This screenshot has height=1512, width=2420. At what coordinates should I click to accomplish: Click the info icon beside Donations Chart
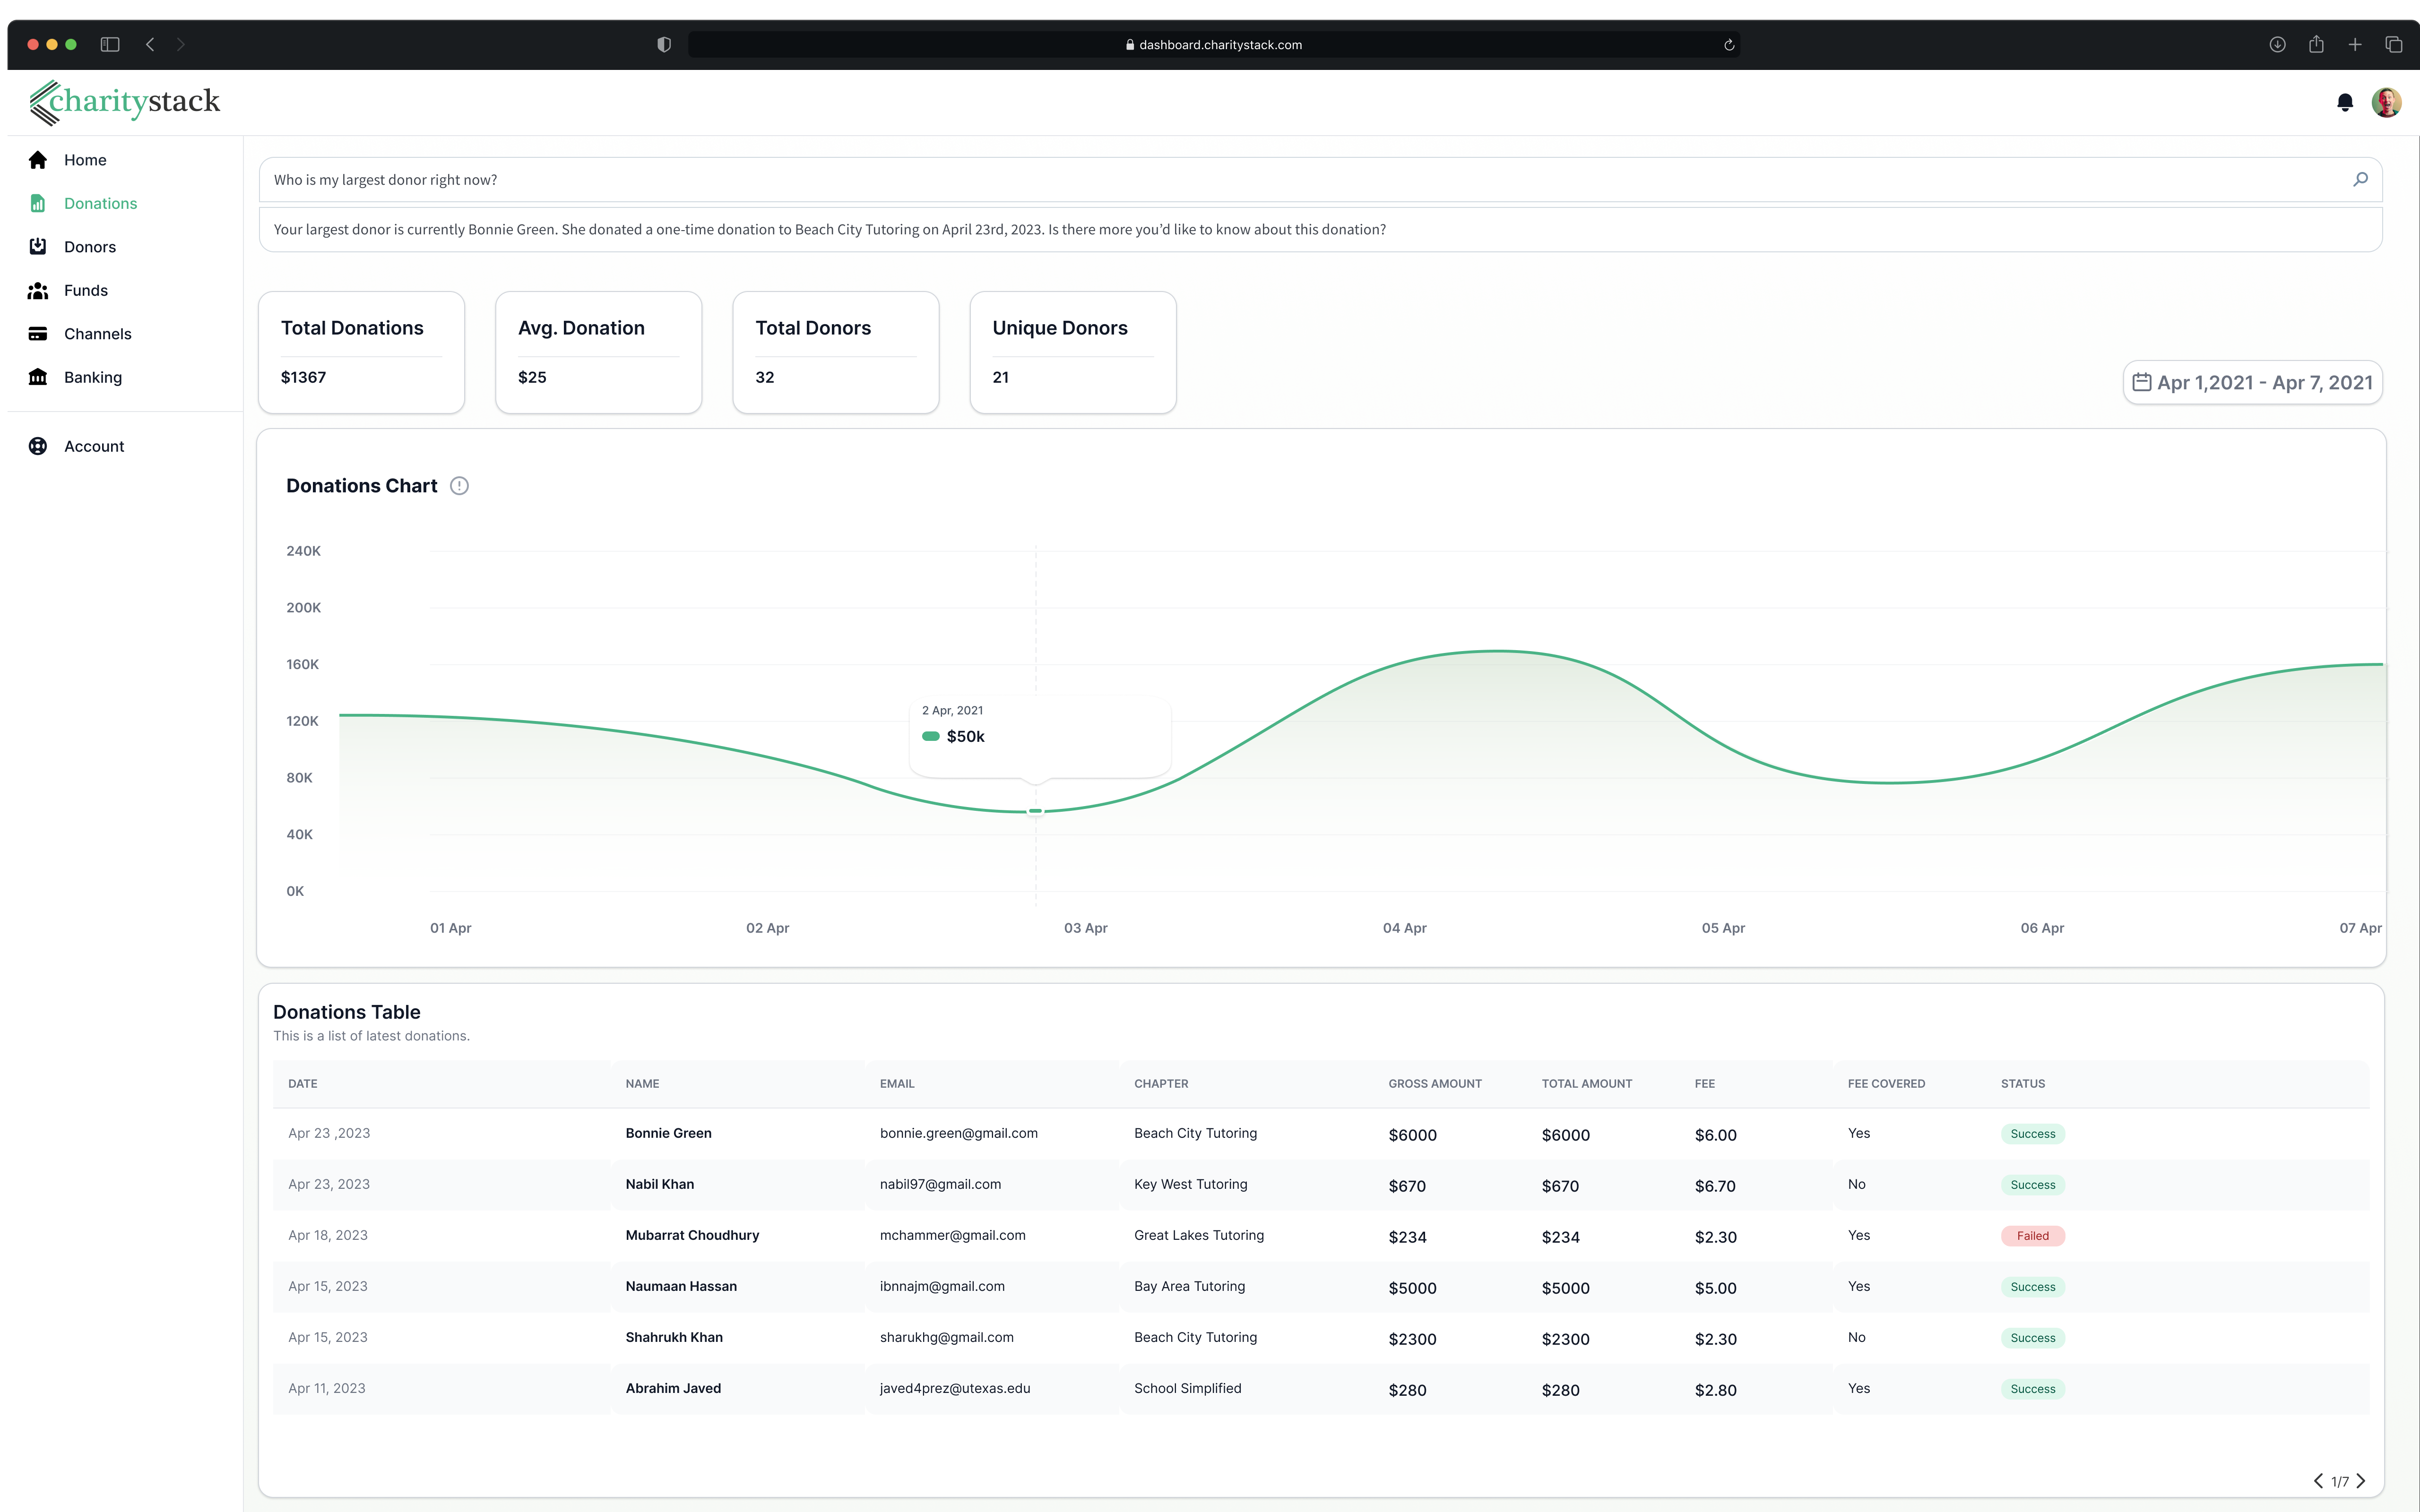point(459,486)
